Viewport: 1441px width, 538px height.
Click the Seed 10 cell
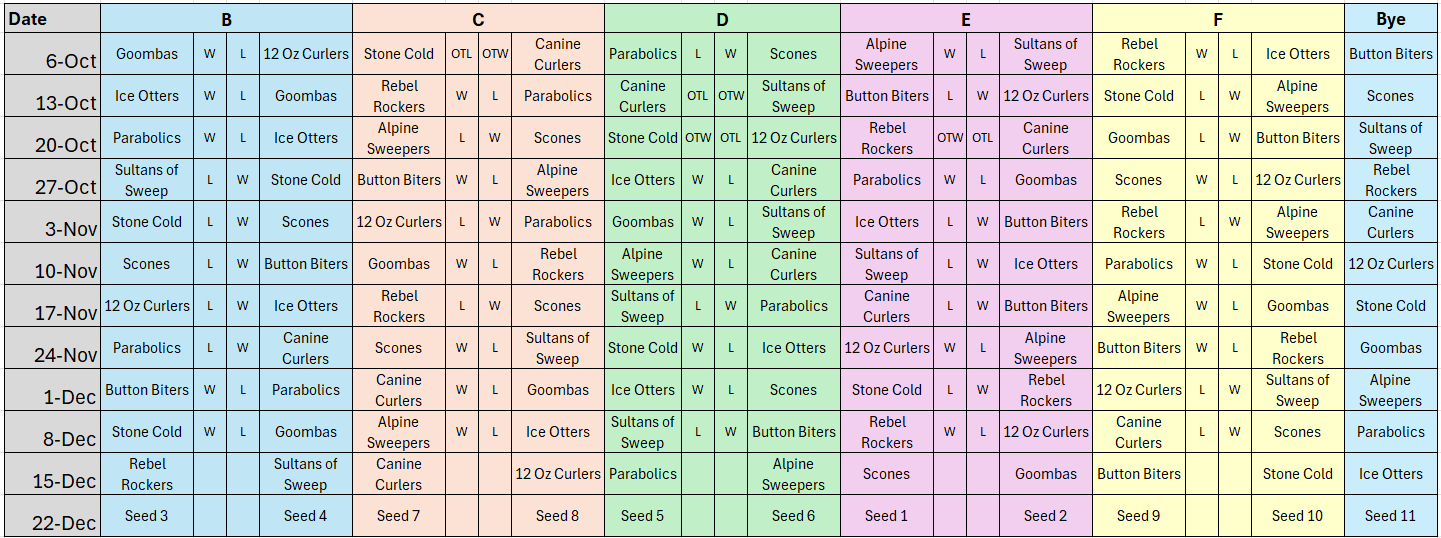[x=1297, y=516]
